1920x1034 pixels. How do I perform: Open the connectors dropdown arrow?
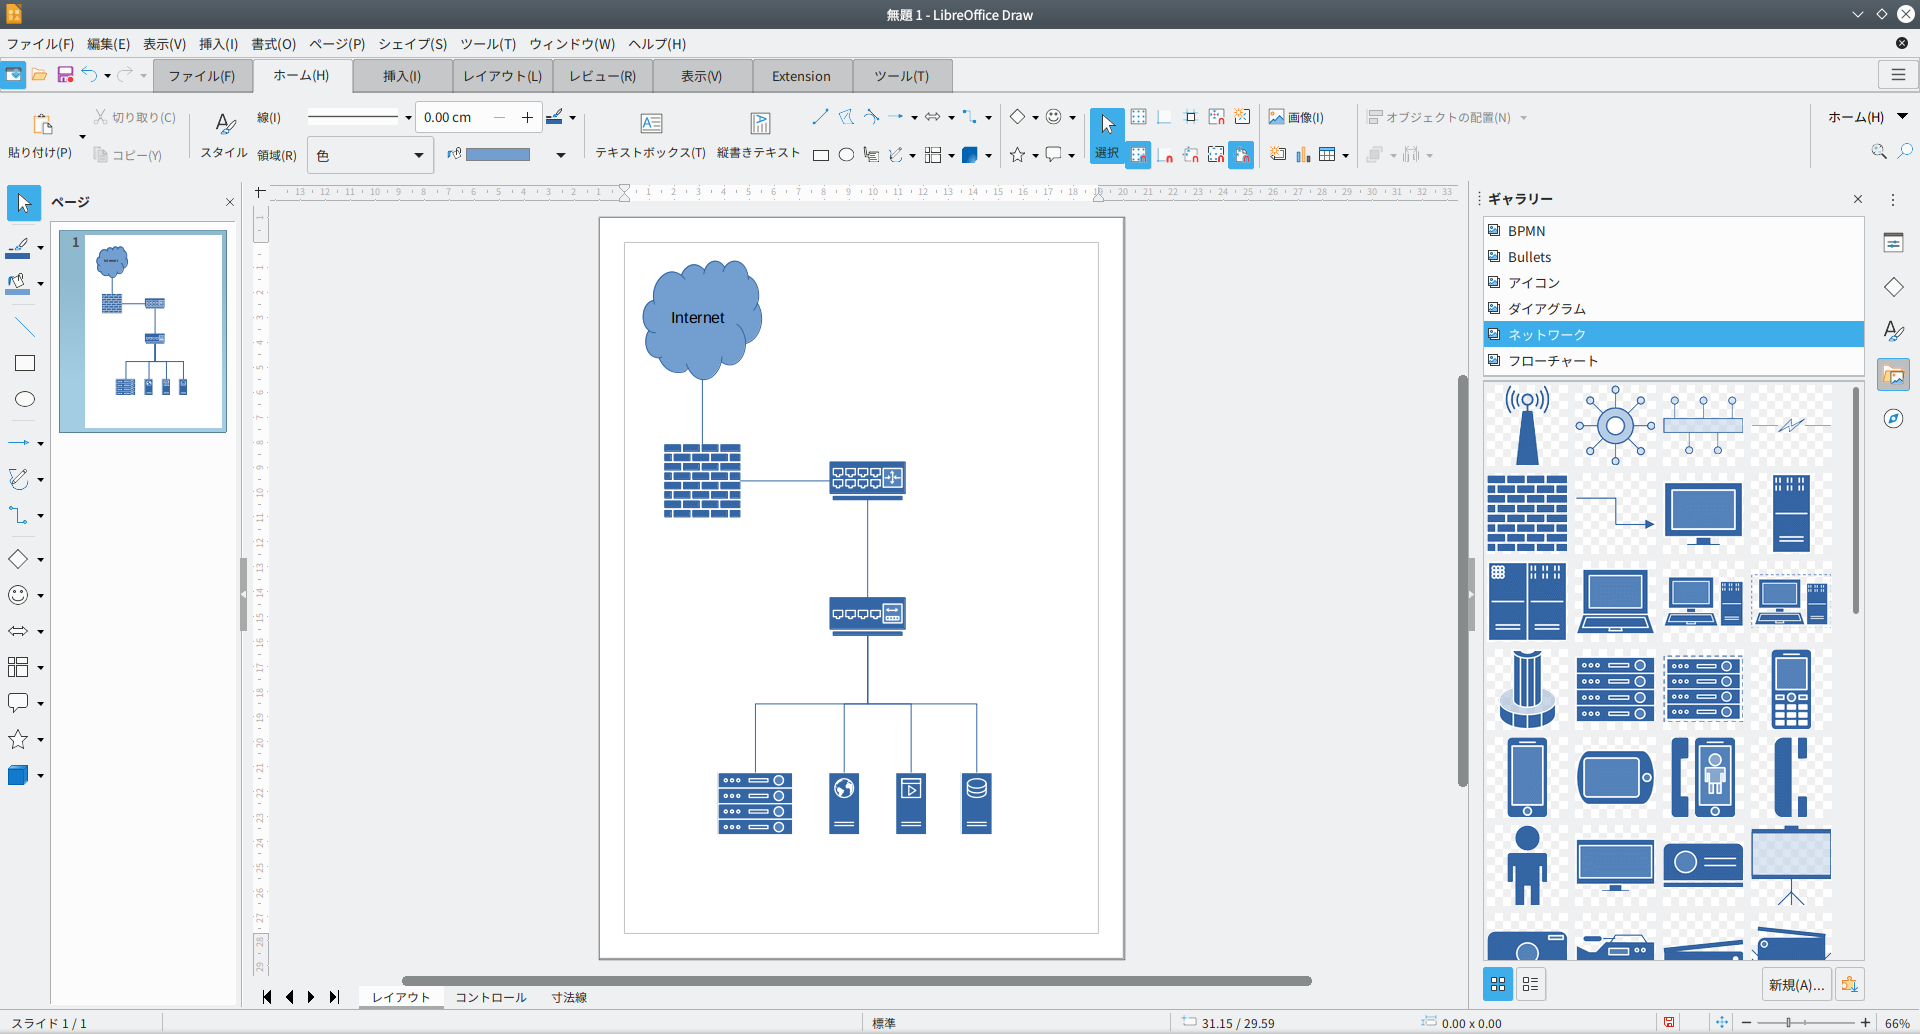click(988, 117)
